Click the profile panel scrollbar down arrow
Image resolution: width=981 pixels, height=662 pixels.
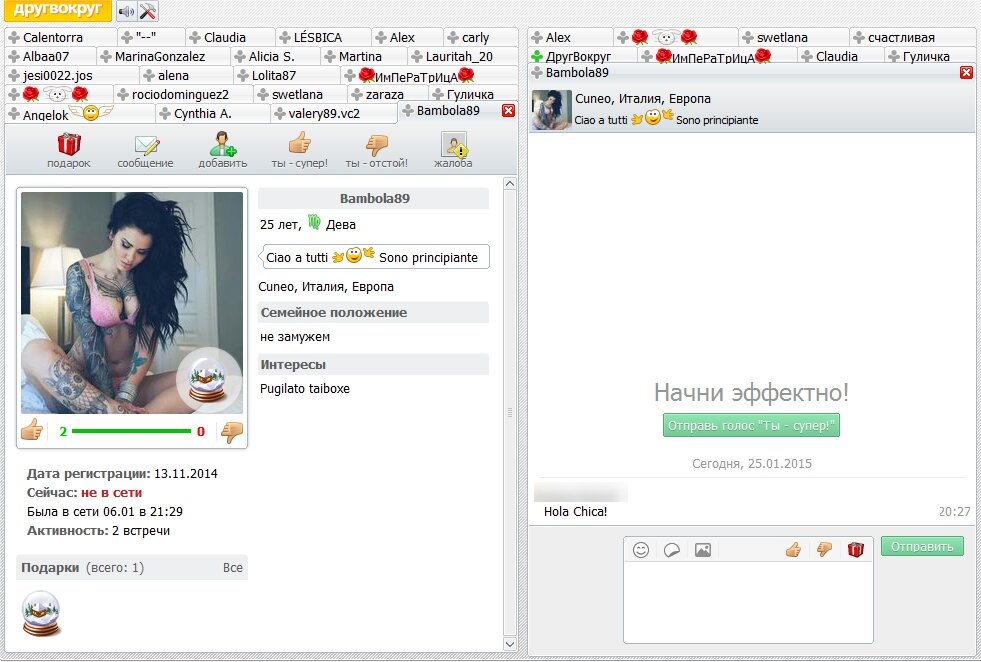[509, 643]
